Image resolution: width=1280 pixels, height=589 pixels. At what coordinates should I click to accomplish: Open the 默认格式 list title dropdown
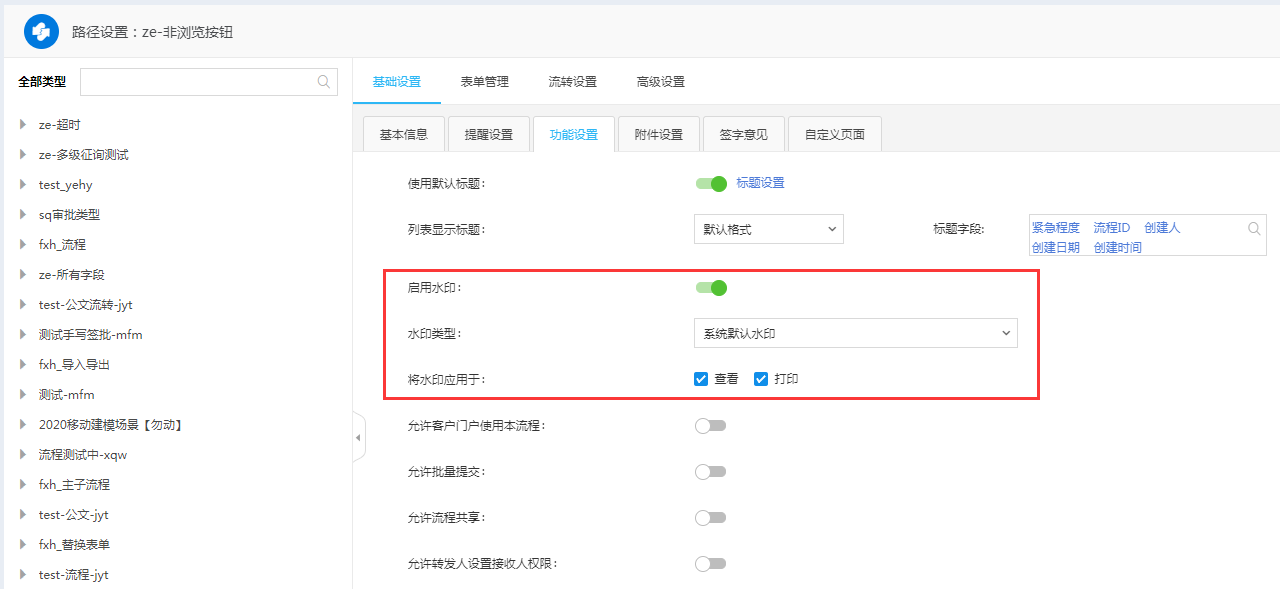(x=768, y=229)
